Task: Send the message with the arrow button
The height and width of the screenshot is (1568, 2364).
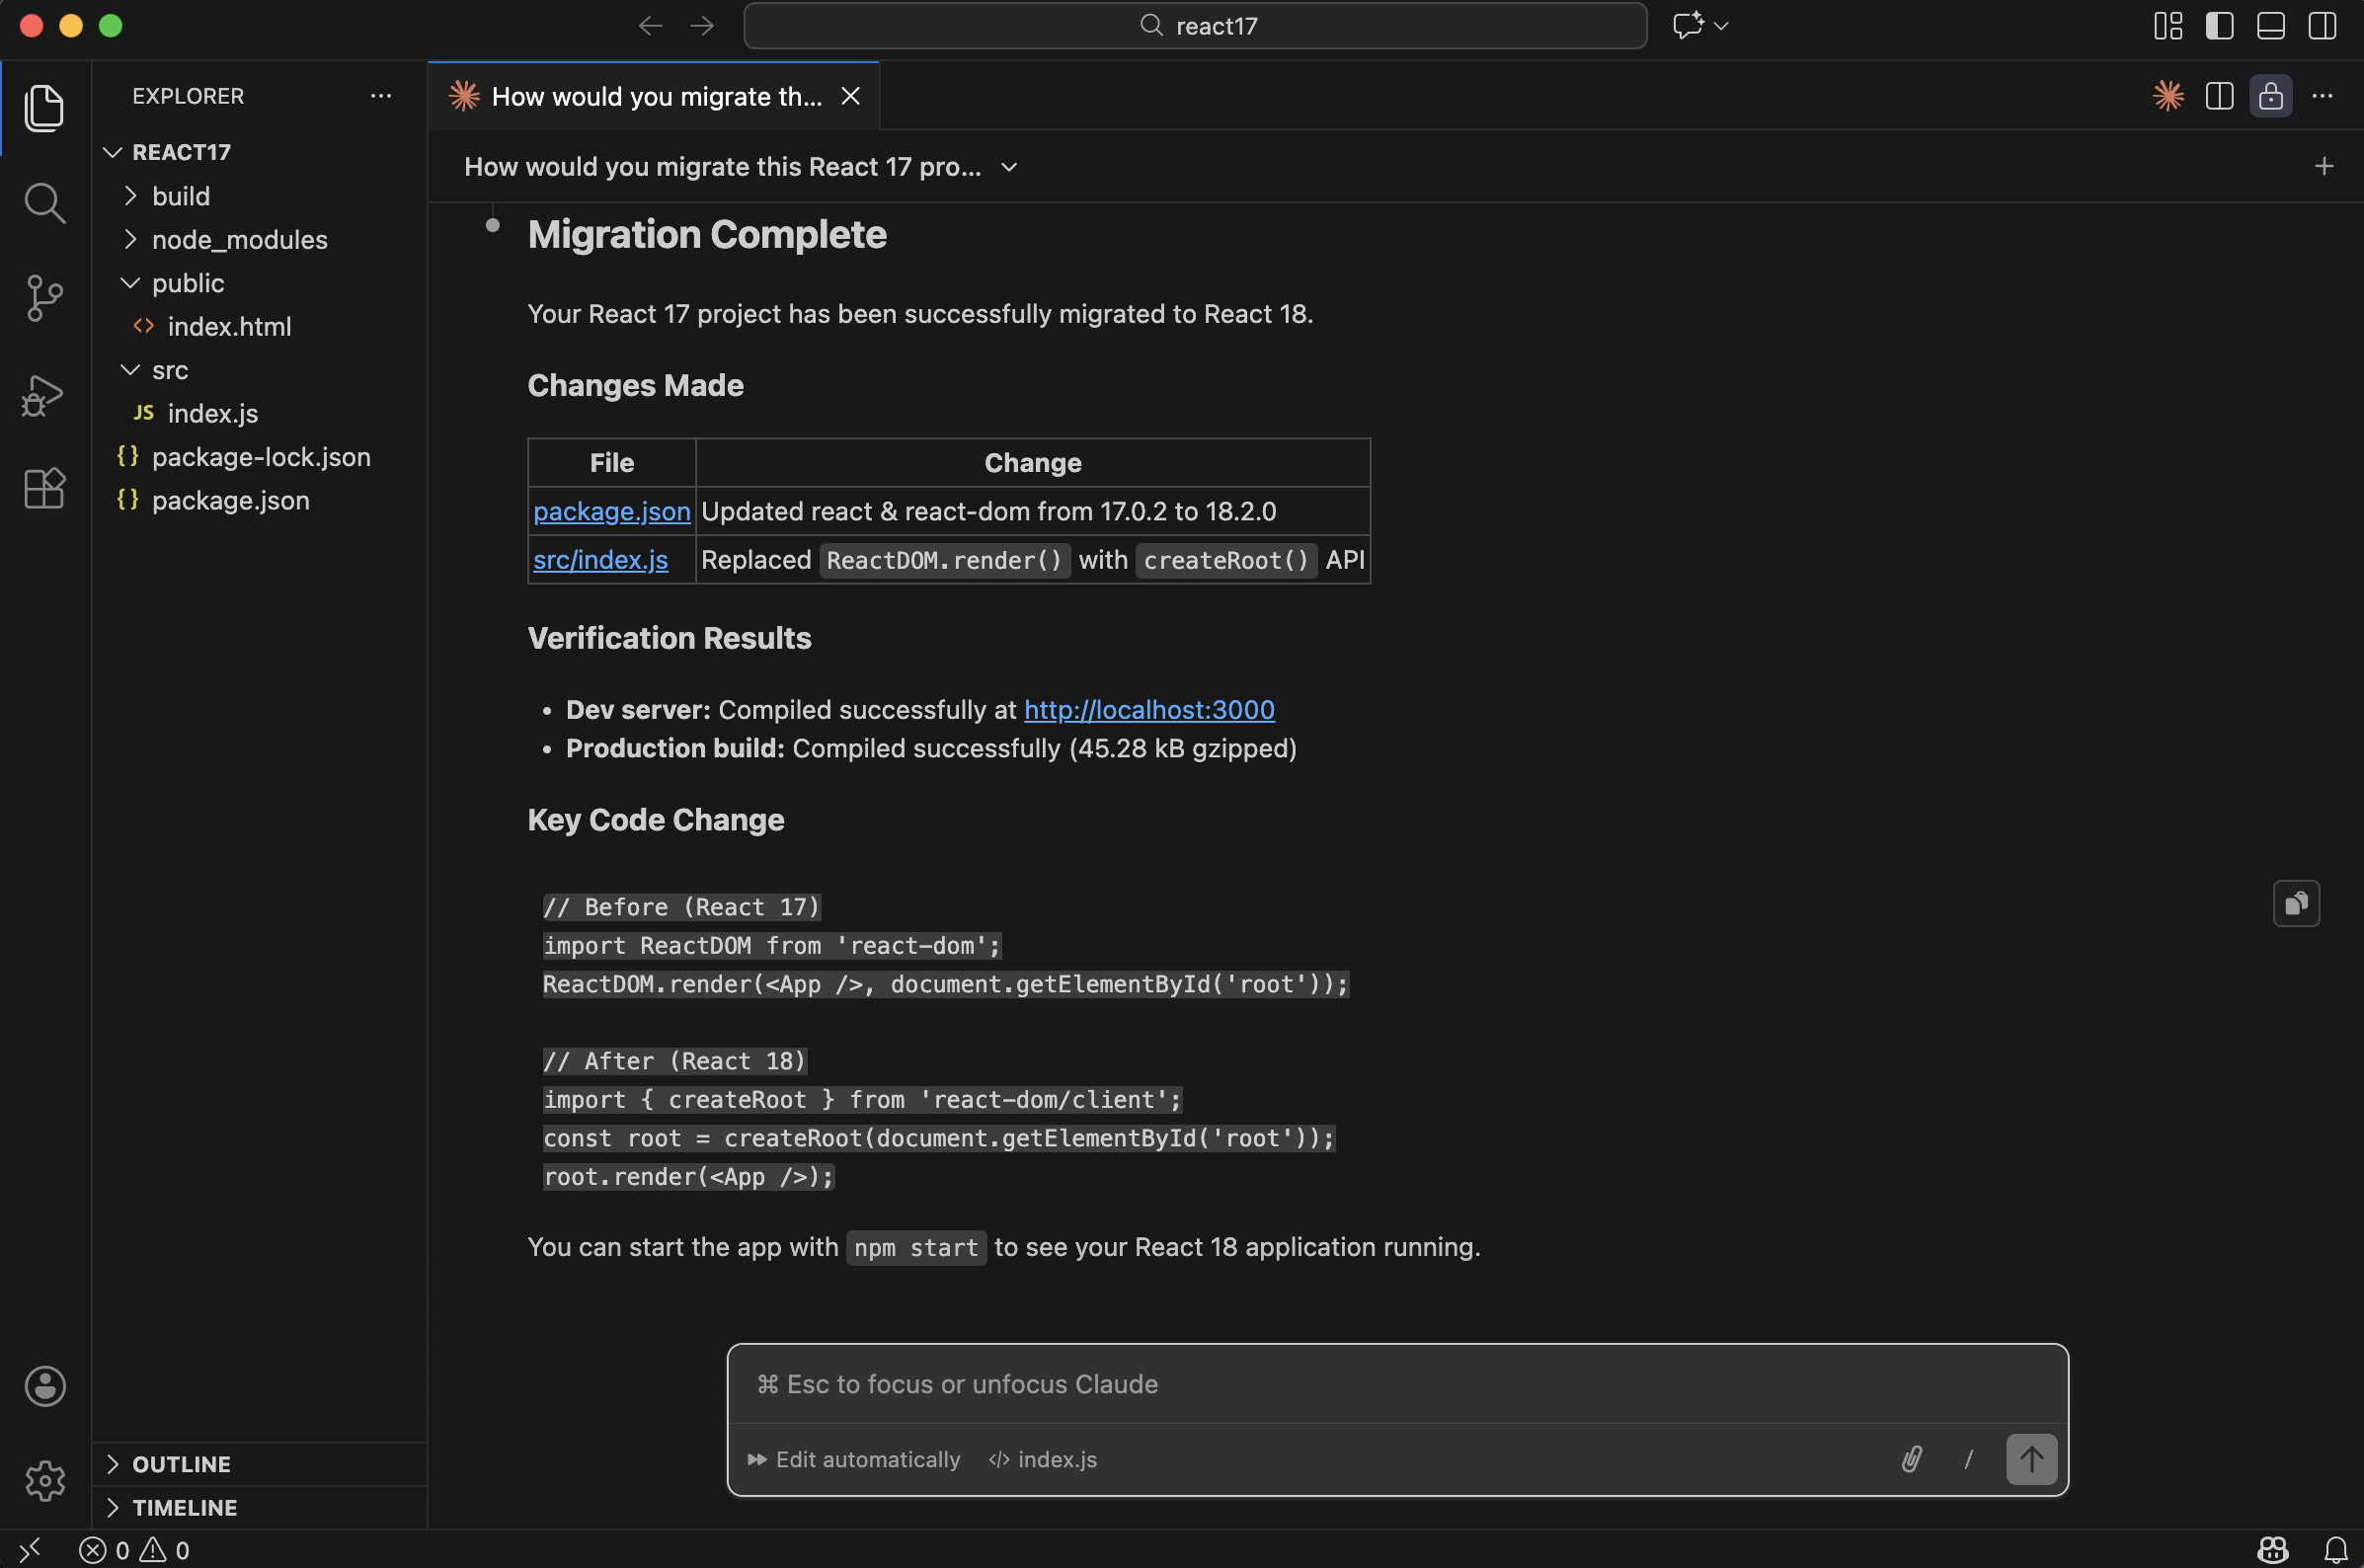Action: click(2030, 1459)
